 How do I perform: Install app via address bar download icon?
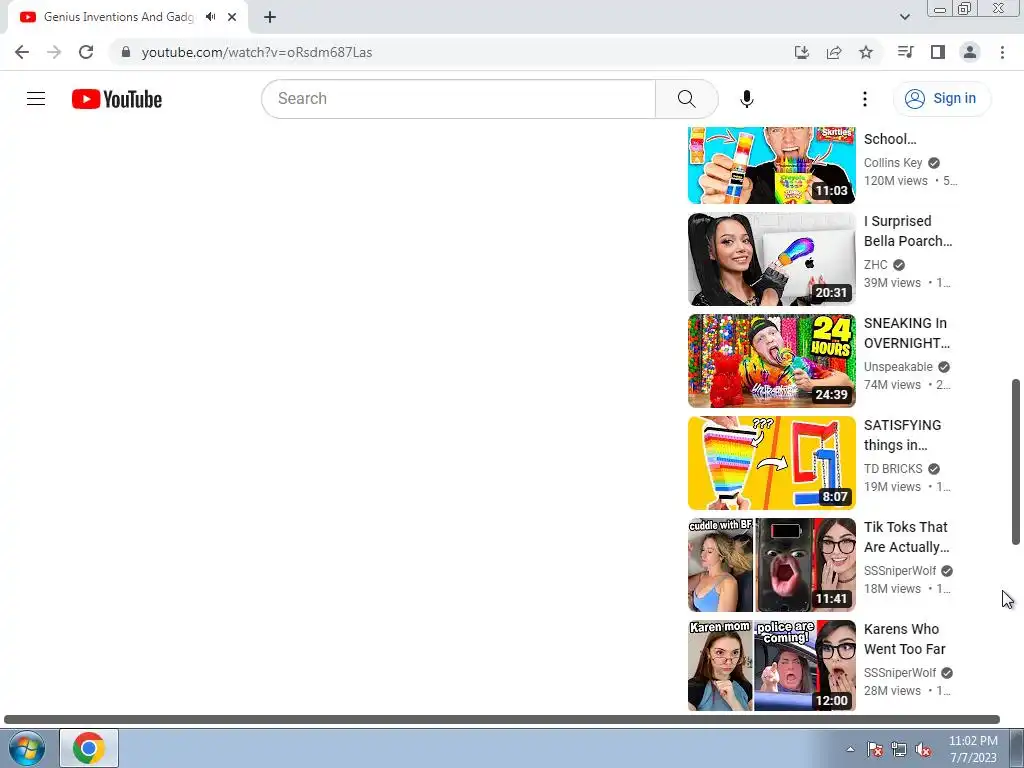click(x=801, y=52)
